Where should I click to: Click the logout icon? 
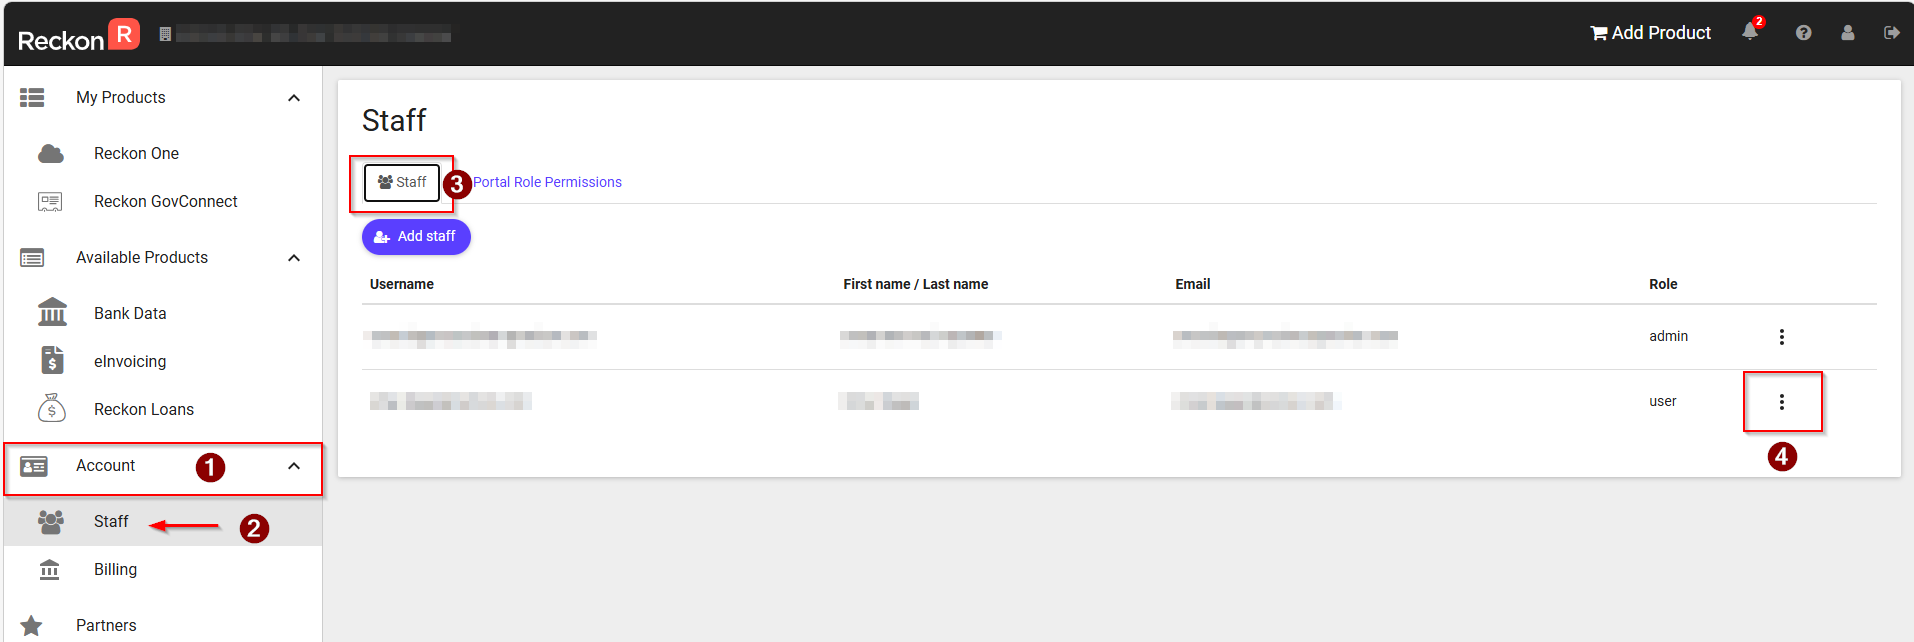pyautogui.click(x=1892, y=33)
